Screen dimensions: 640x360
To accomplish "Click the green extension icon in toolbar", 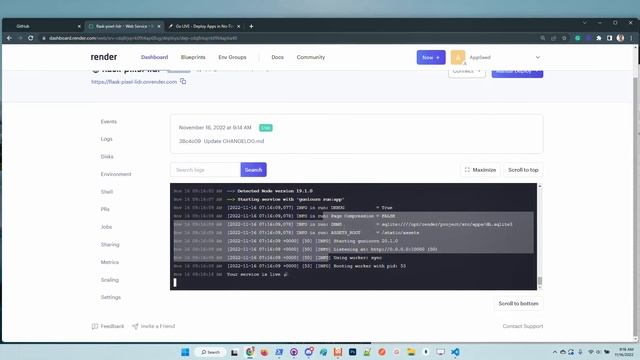I will click(x=578, y=38).
